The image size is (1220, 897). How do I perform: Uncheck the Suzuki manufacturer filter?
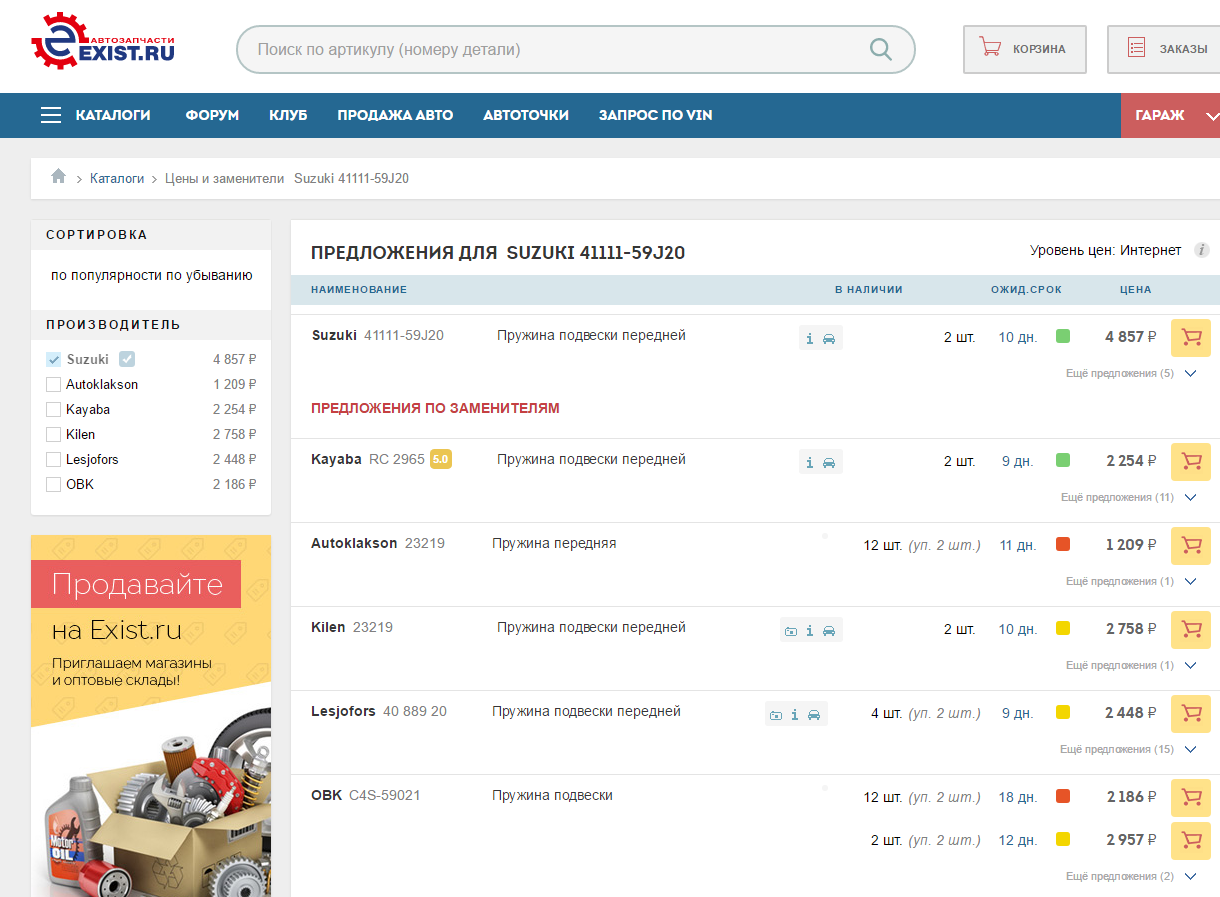tap(54, 360)
